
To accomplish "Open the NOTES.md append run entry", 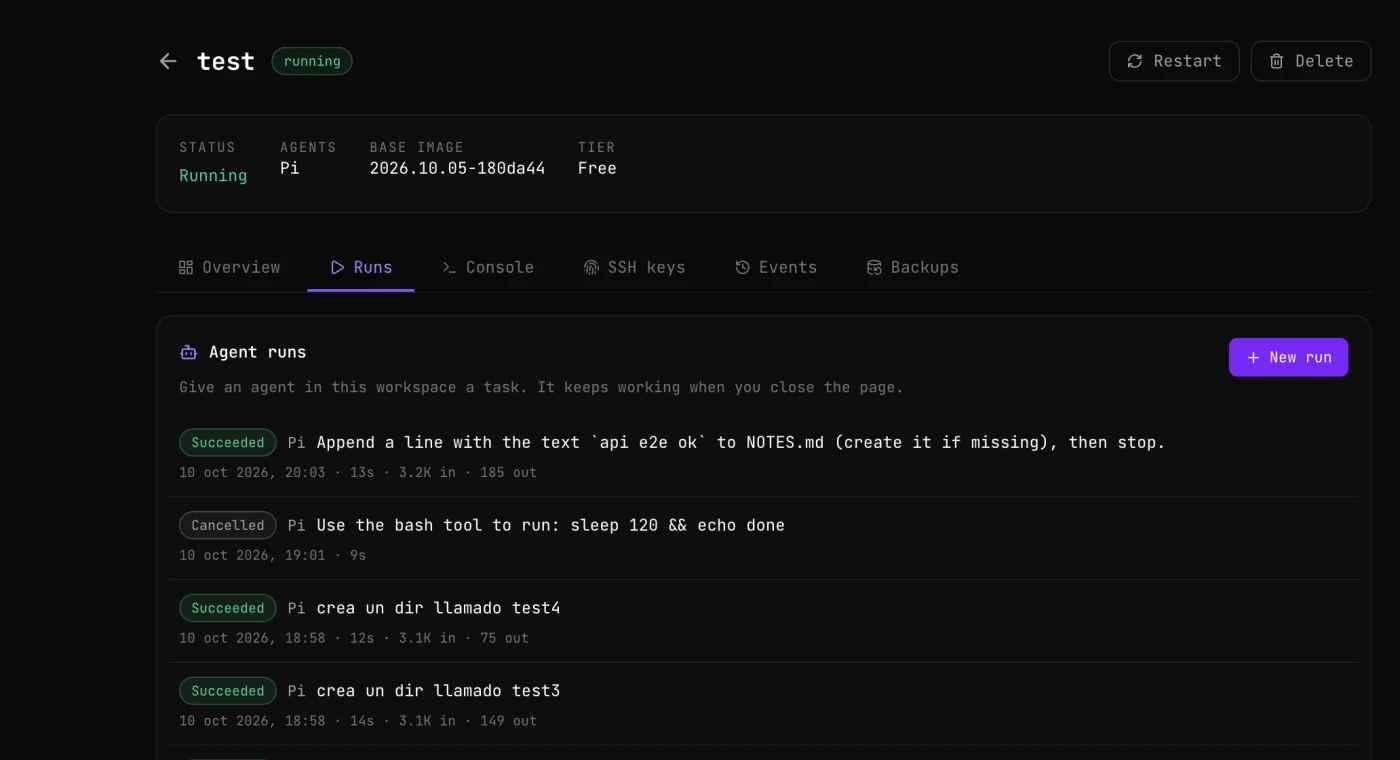I will [763, 456].
